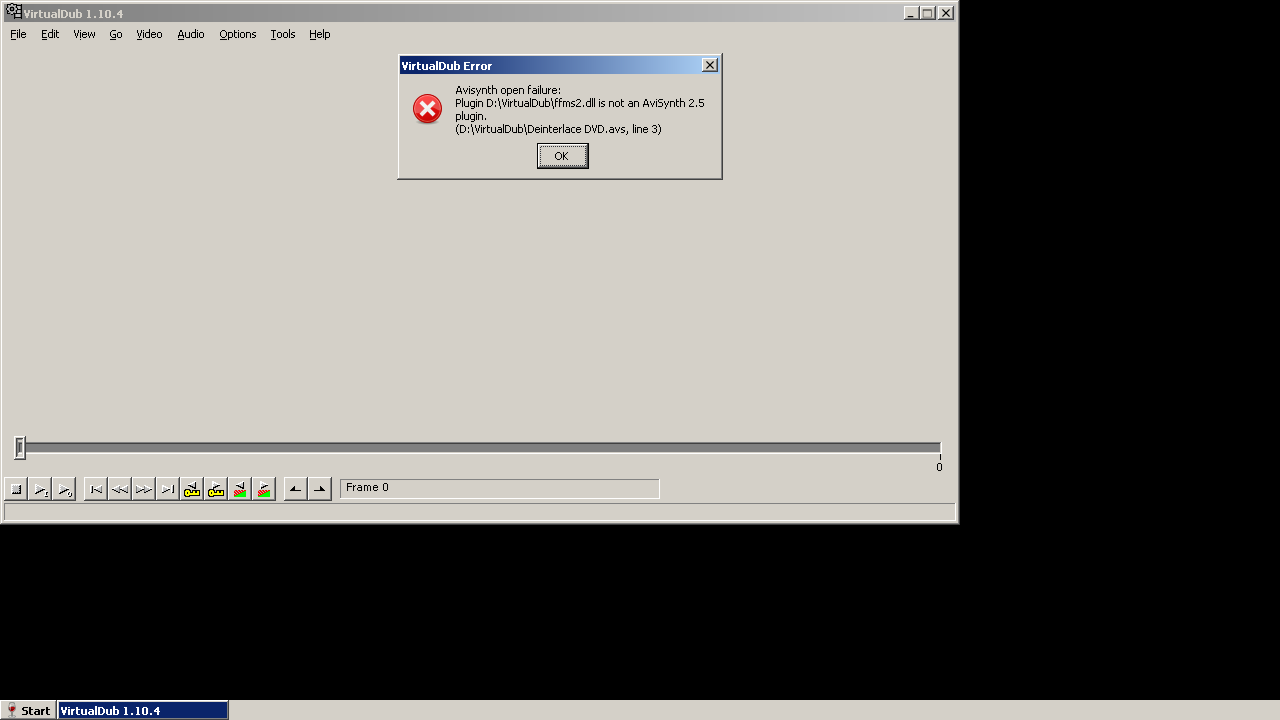Go to previous key frame

coord(192,489)
